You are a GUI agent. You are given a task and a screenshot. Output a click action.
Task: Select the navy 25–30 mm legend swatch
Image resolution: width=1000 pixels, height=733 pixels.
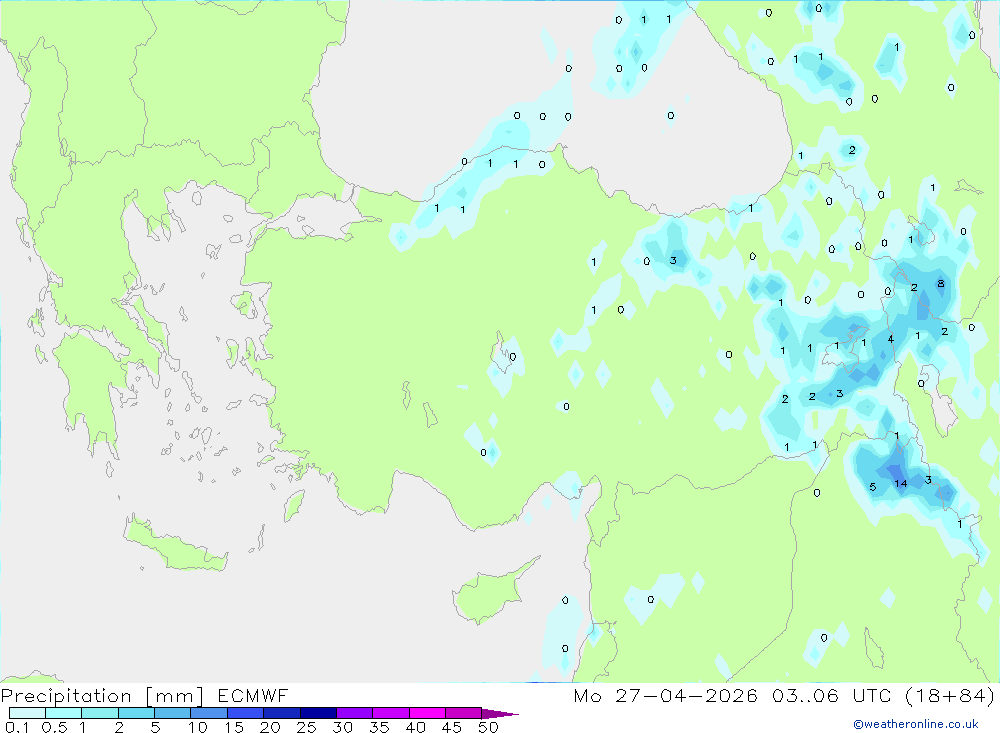click(x=318, y=713)
